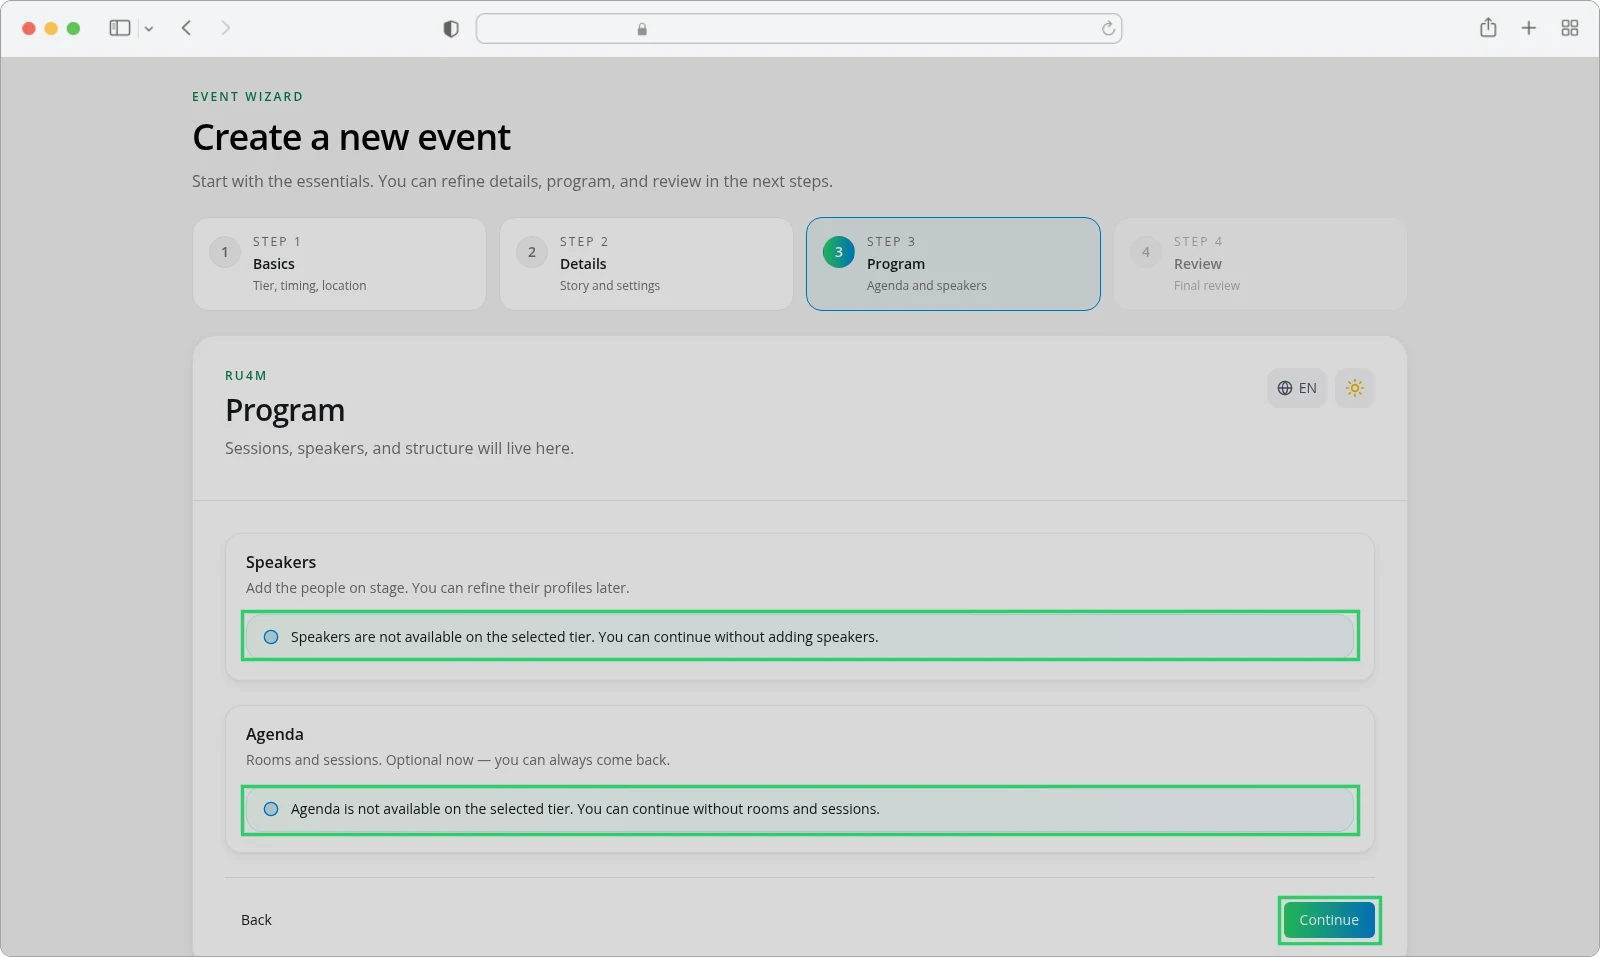Toggle the Safari sidebar icon
The image size is (1600, 957).
click(120, 28)
